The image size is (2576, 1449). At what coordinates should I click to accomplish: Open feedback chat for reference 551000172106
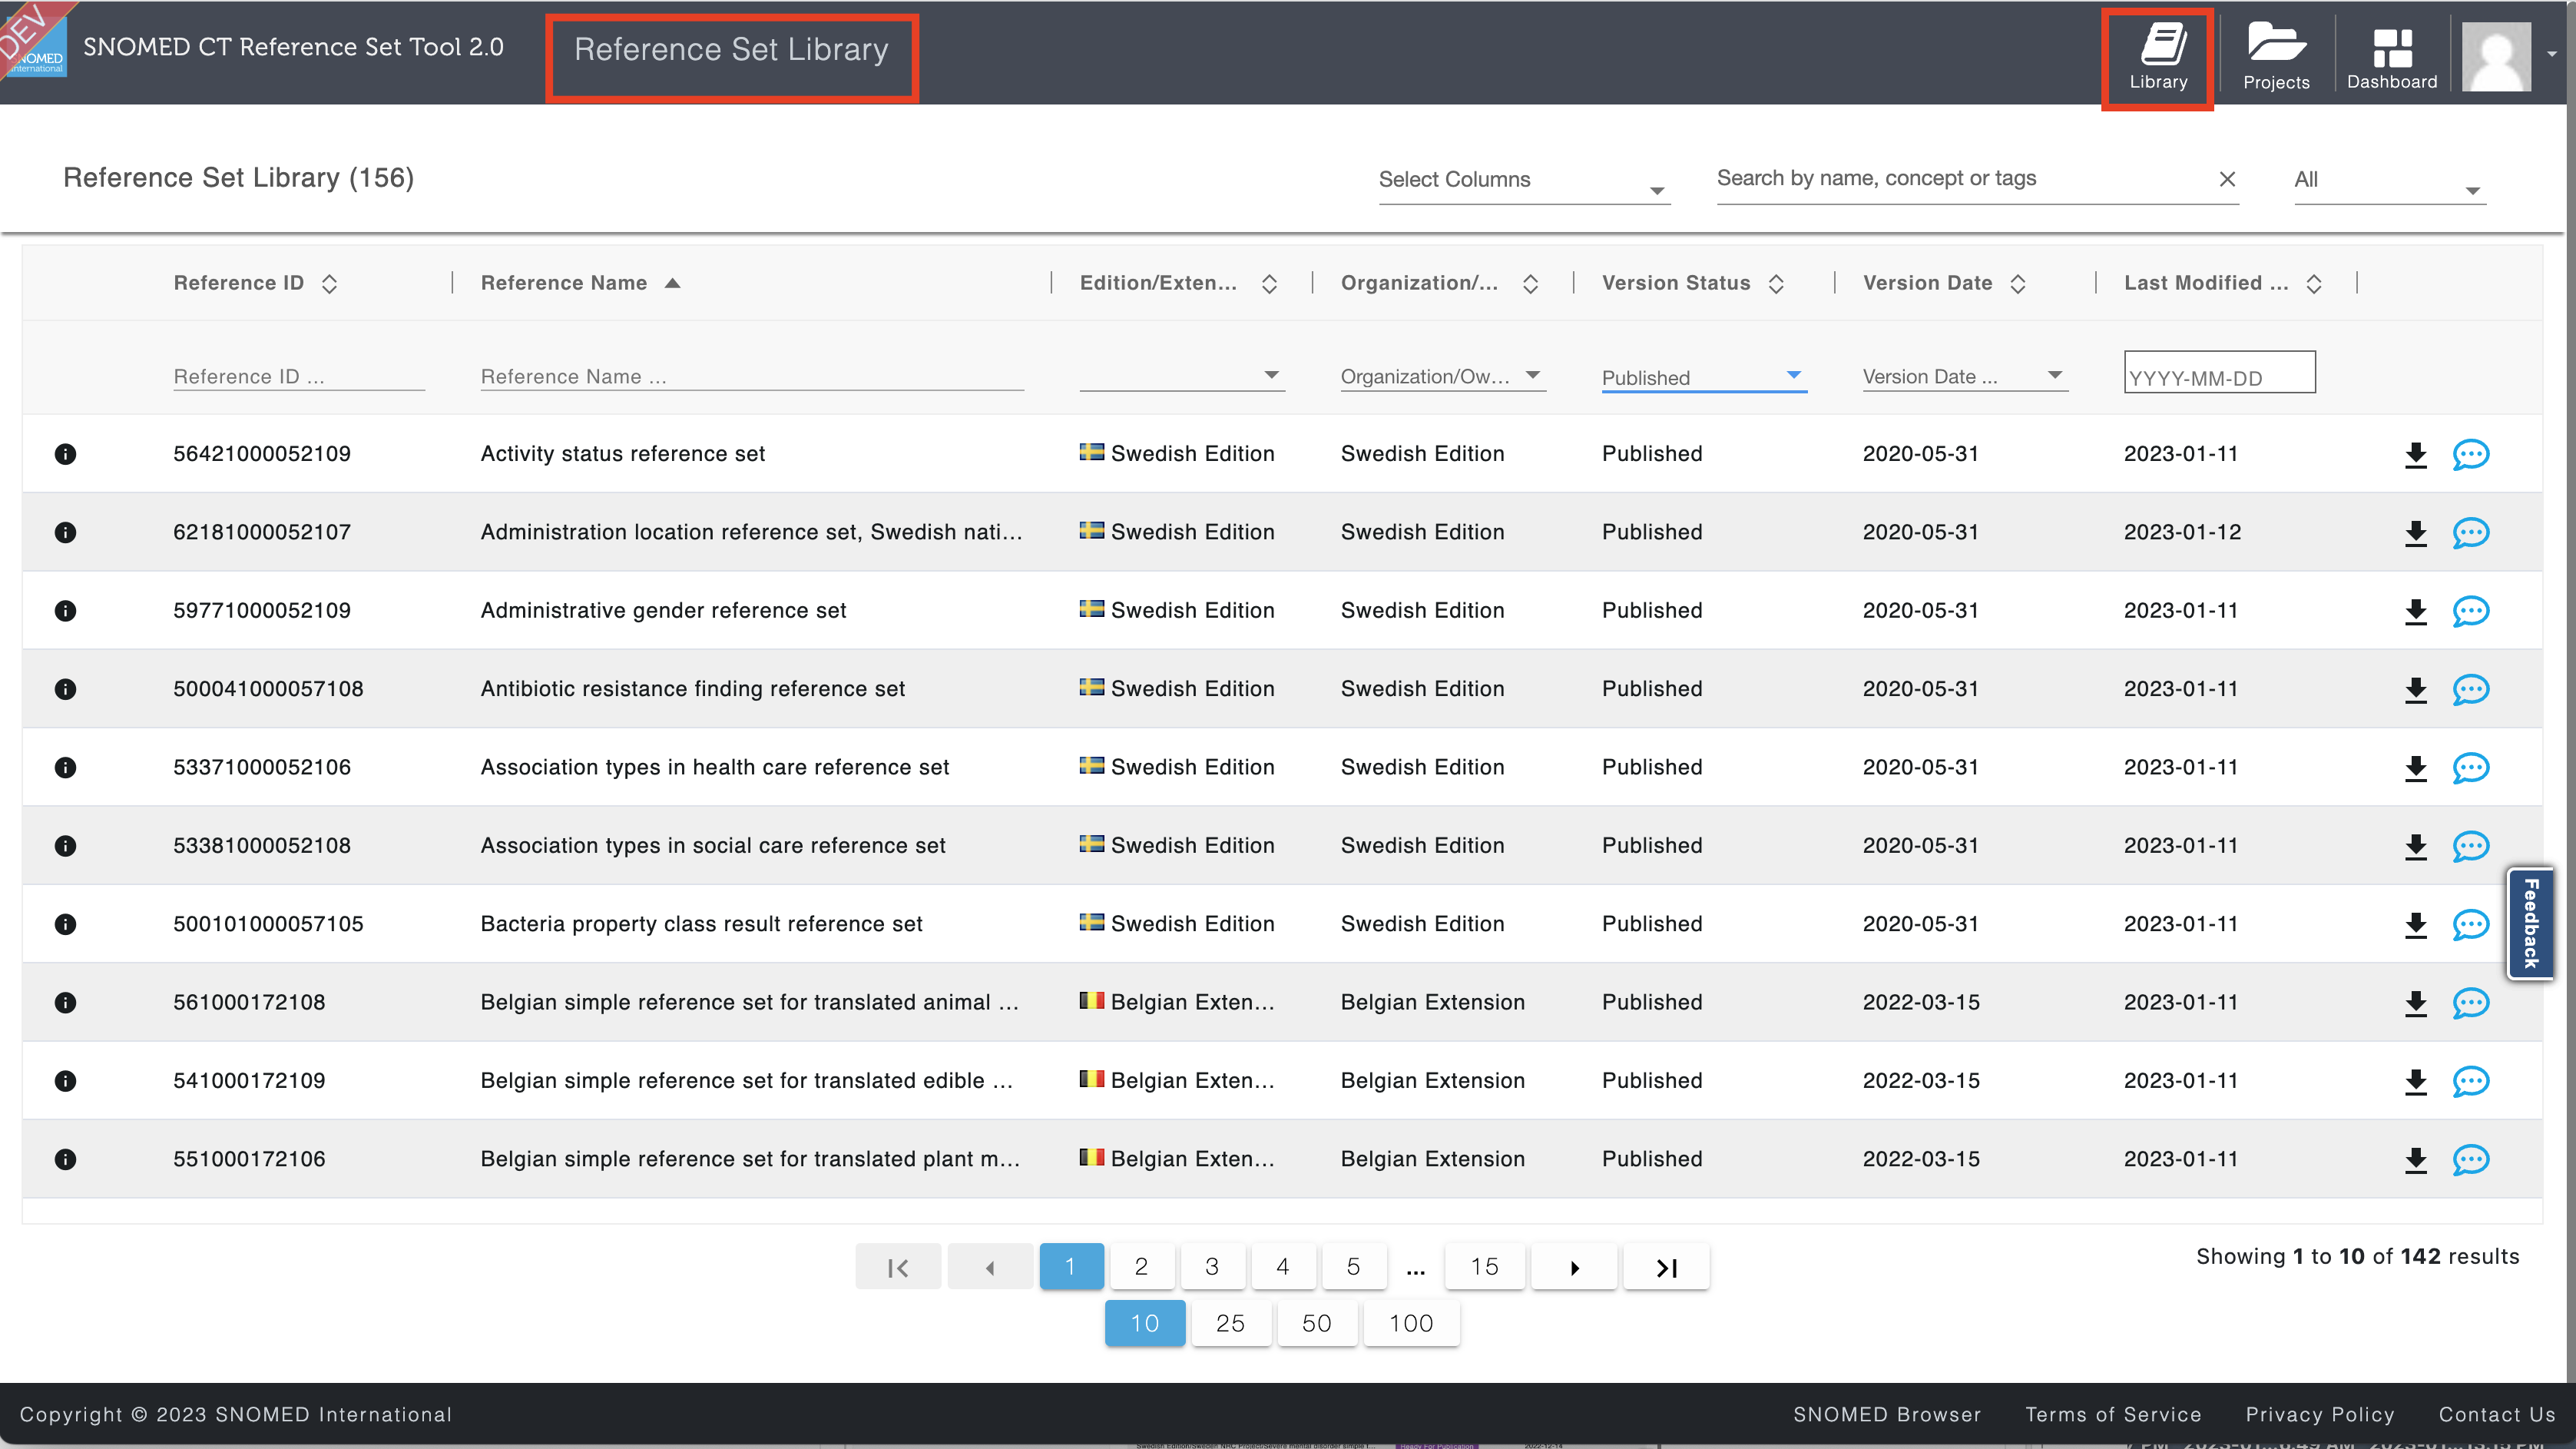(2470, 1160)
